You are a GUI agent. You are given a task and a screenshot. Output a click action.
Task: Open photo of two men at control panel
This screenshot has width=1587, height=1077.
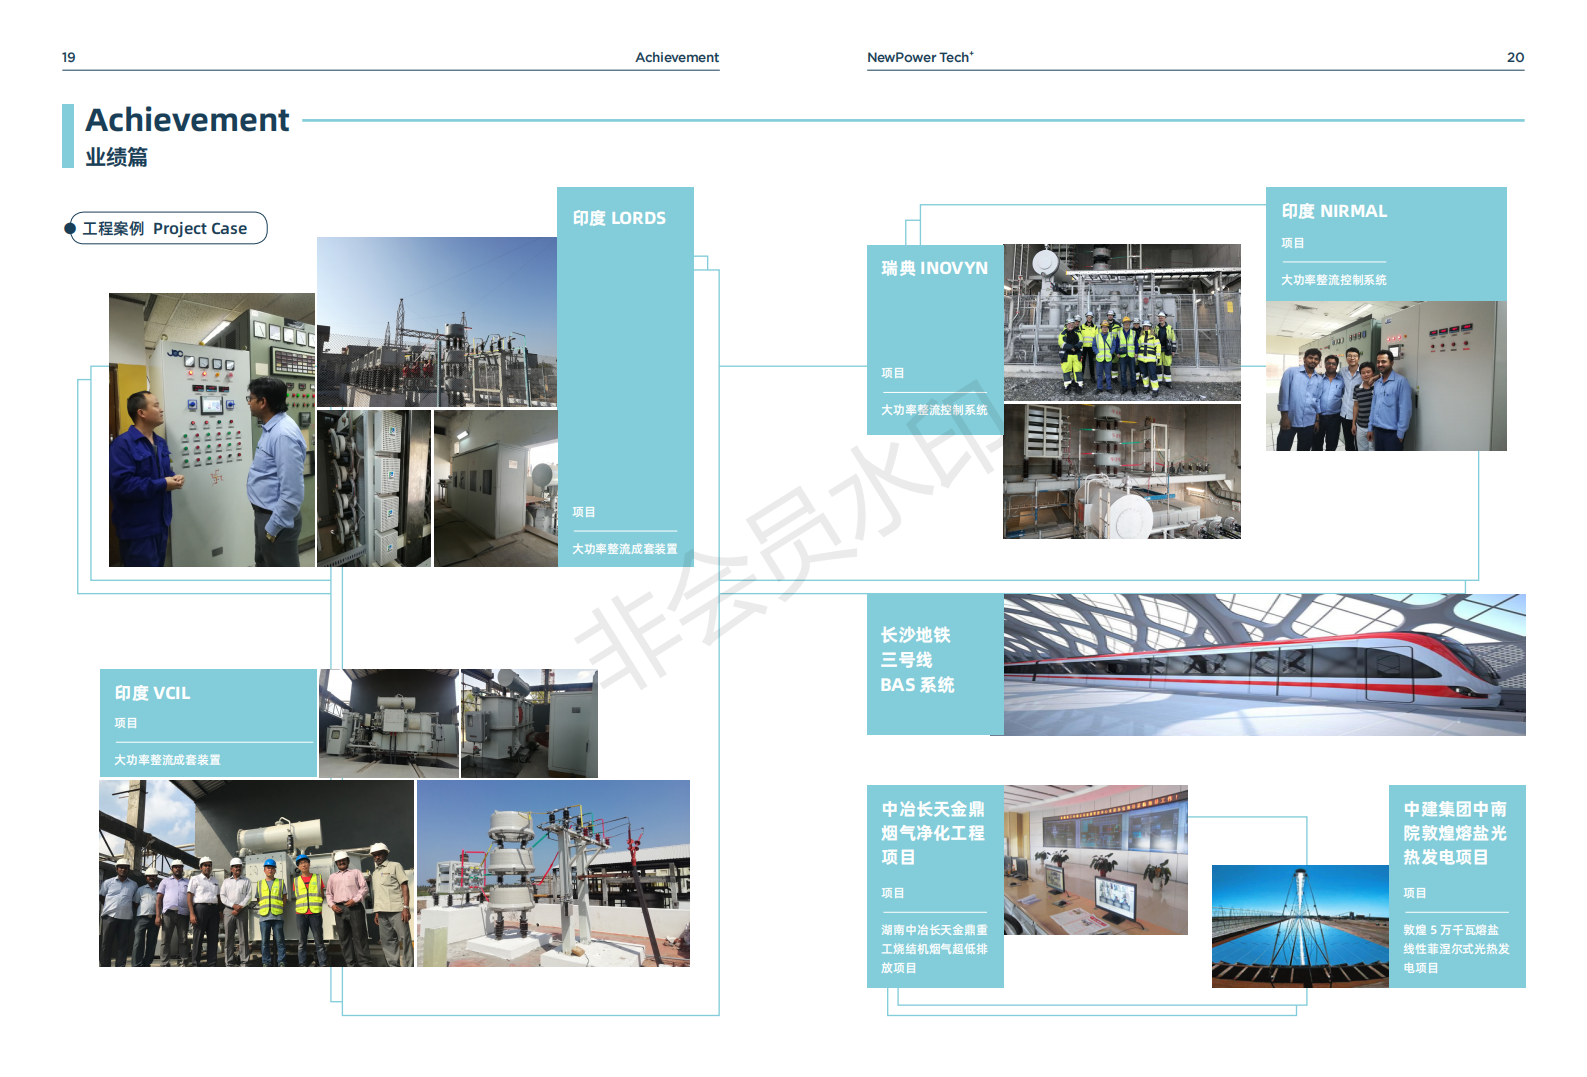tap(212, 430)
